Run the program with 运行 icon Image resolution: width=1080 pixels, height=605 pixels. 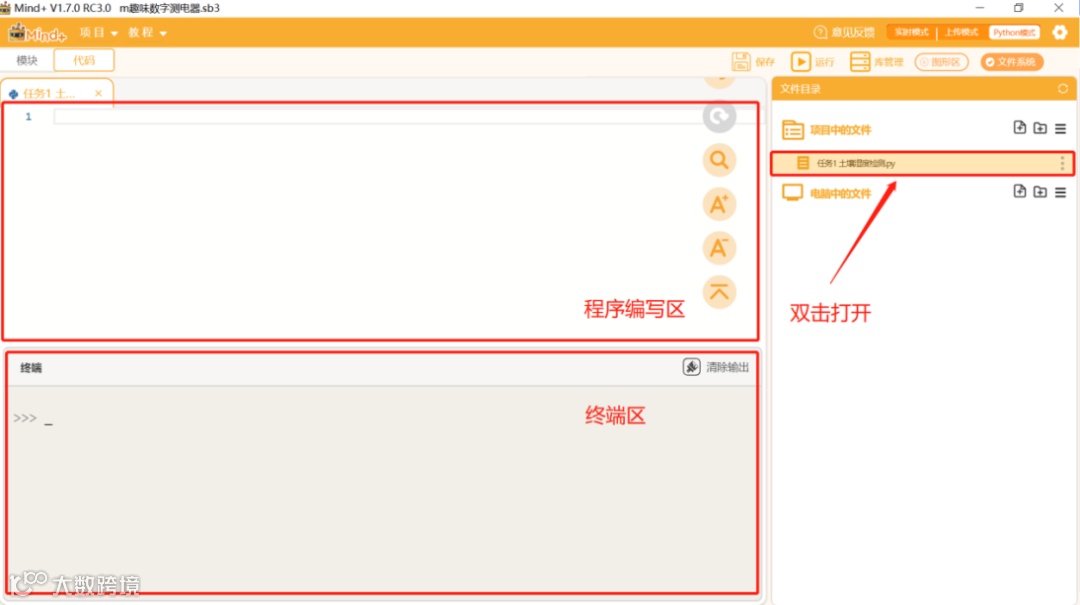[x=813, y=62]
